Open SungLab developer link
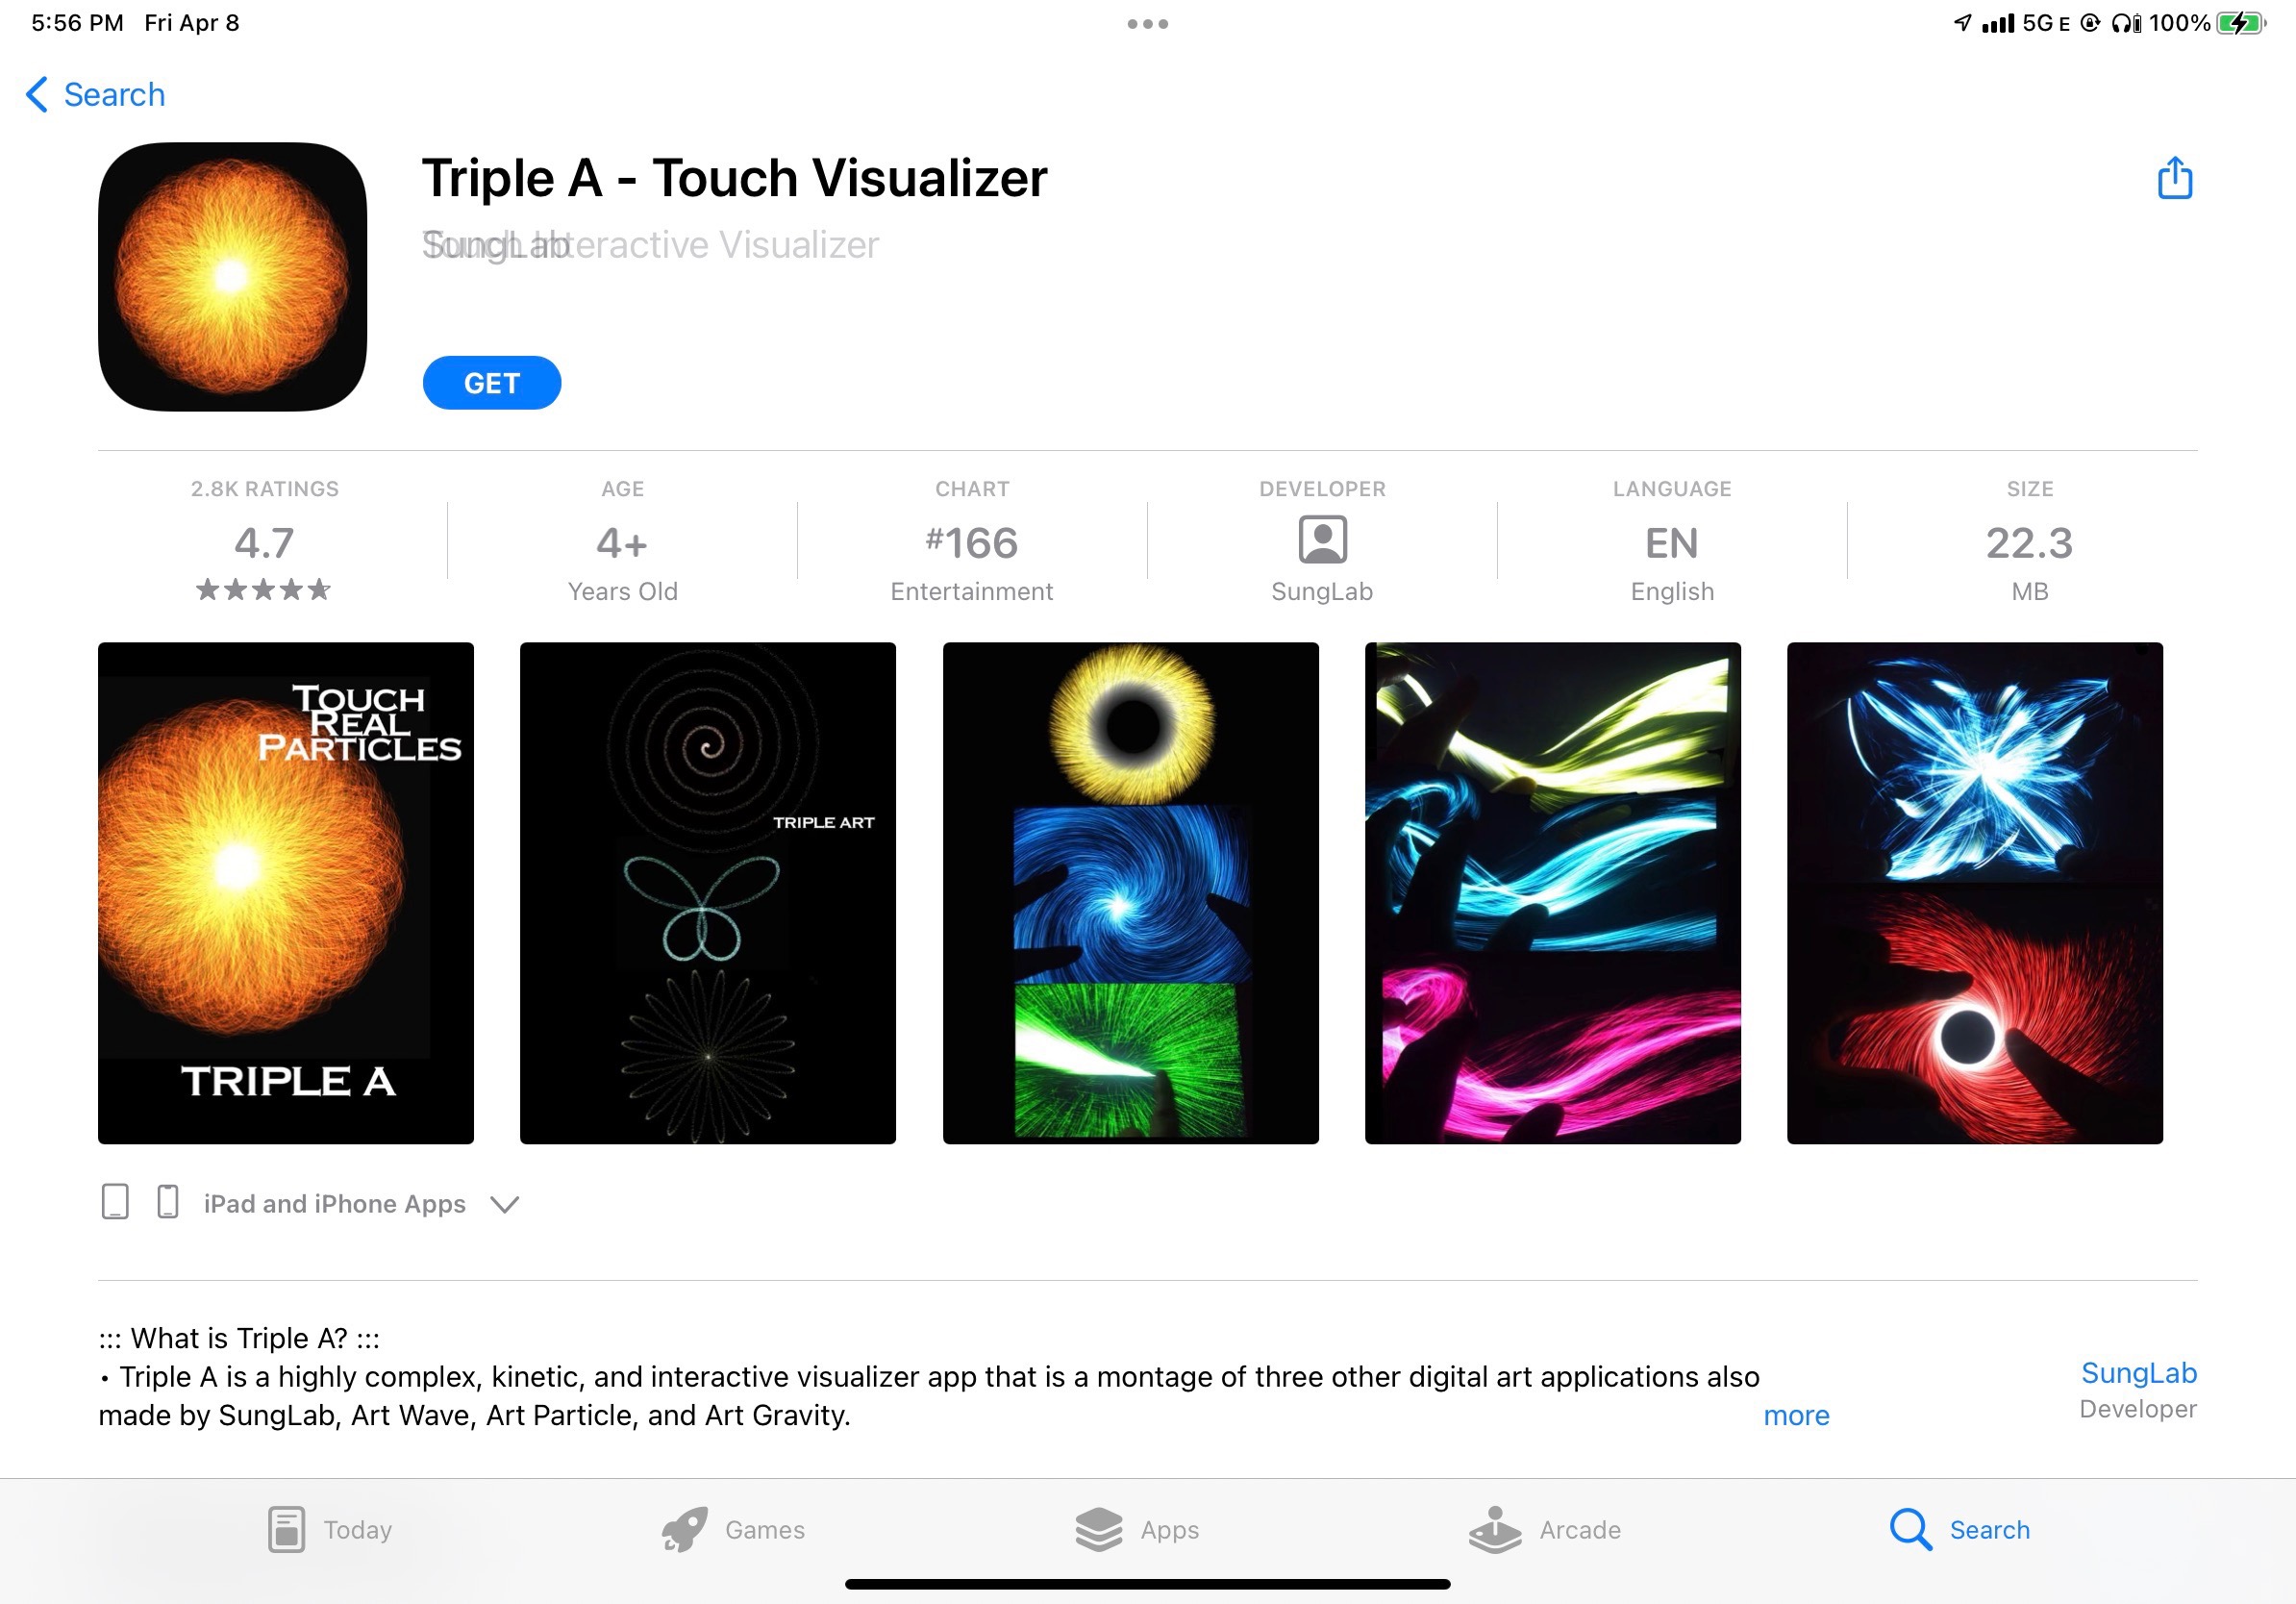2296x1604 pixels. pos(2138,1373)
